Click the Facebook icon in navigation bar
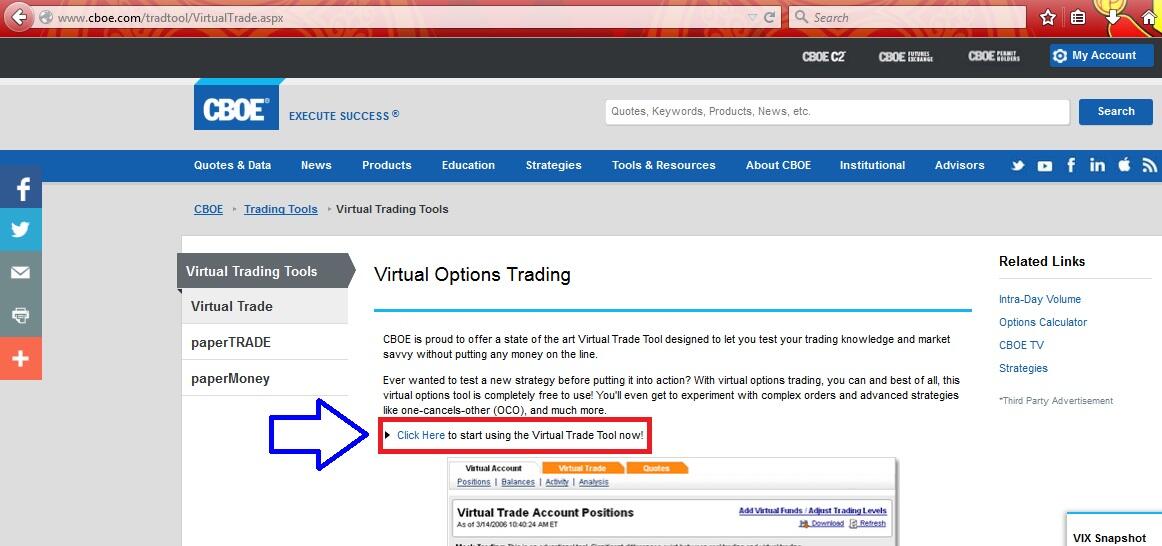The image size is (1162, 546). click(x=1071, y=165)
